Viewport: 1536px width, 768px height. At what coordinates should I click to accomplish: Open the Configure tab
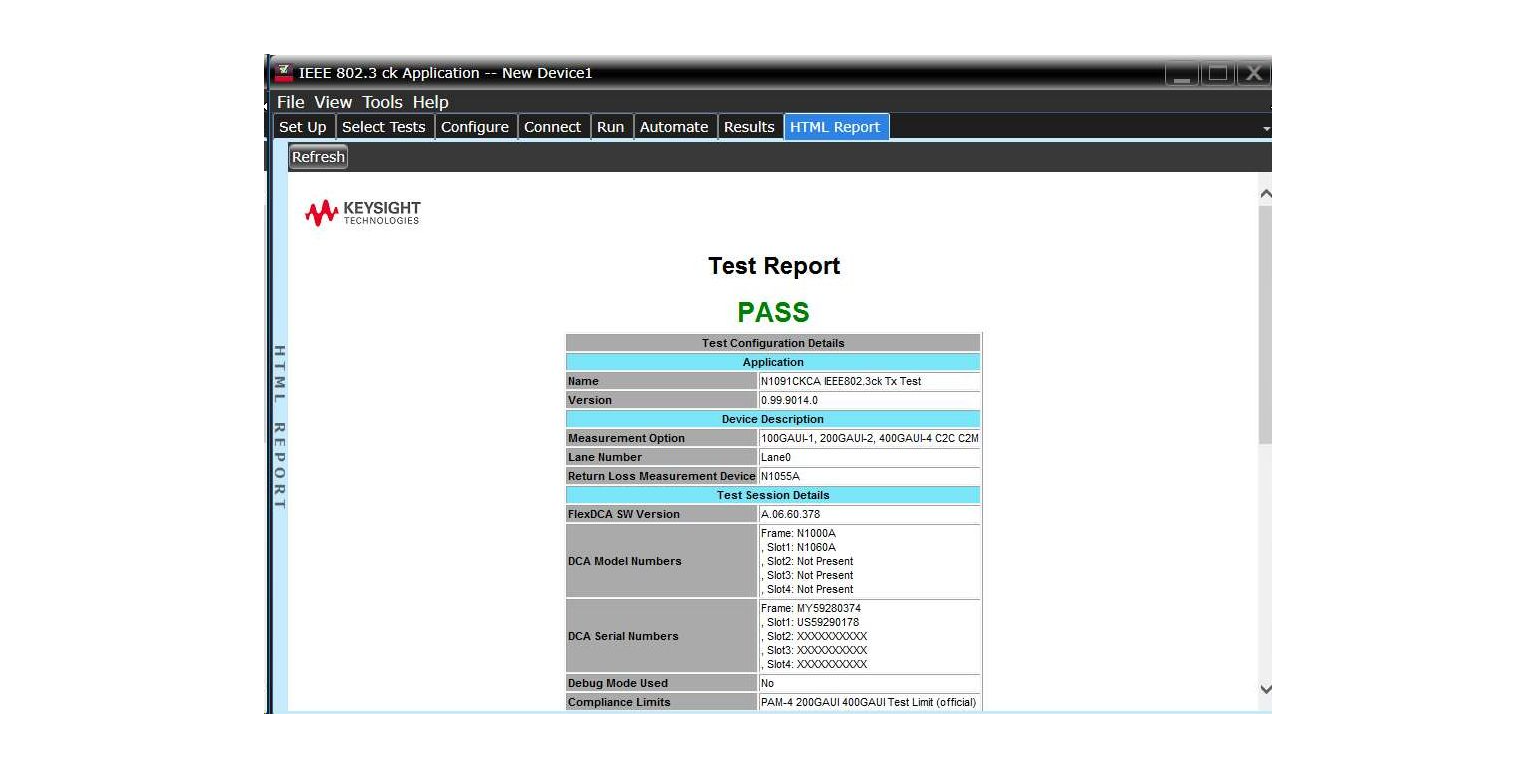(x=475, y=126)
